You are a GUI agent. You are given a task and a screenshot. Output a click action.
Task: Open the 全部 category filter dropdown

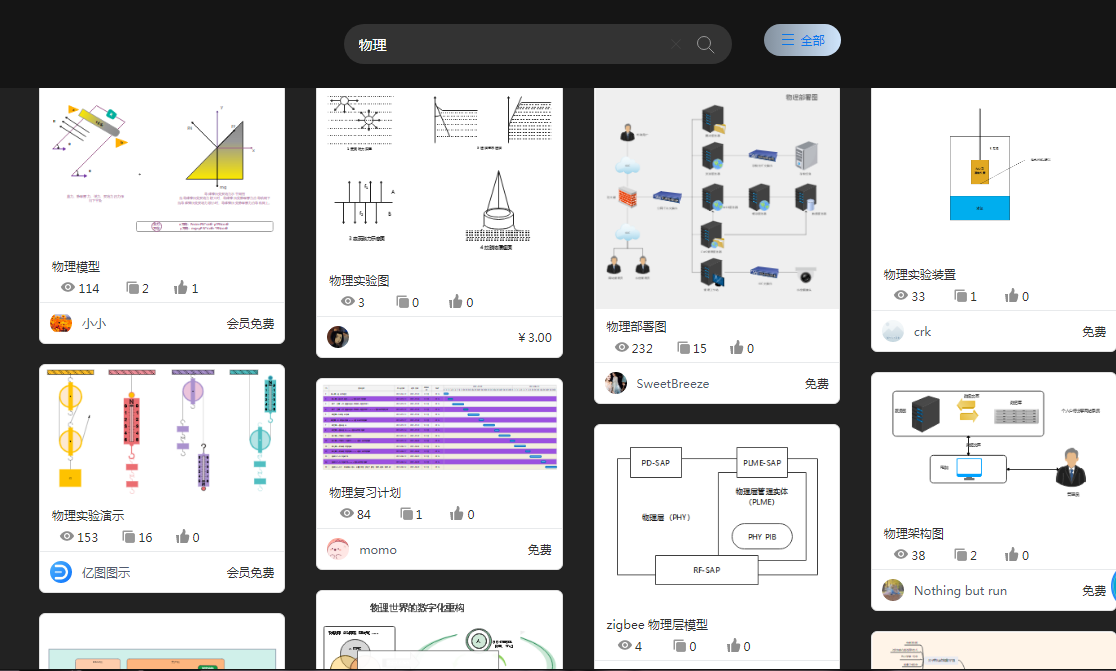click(x=802, y=40)
